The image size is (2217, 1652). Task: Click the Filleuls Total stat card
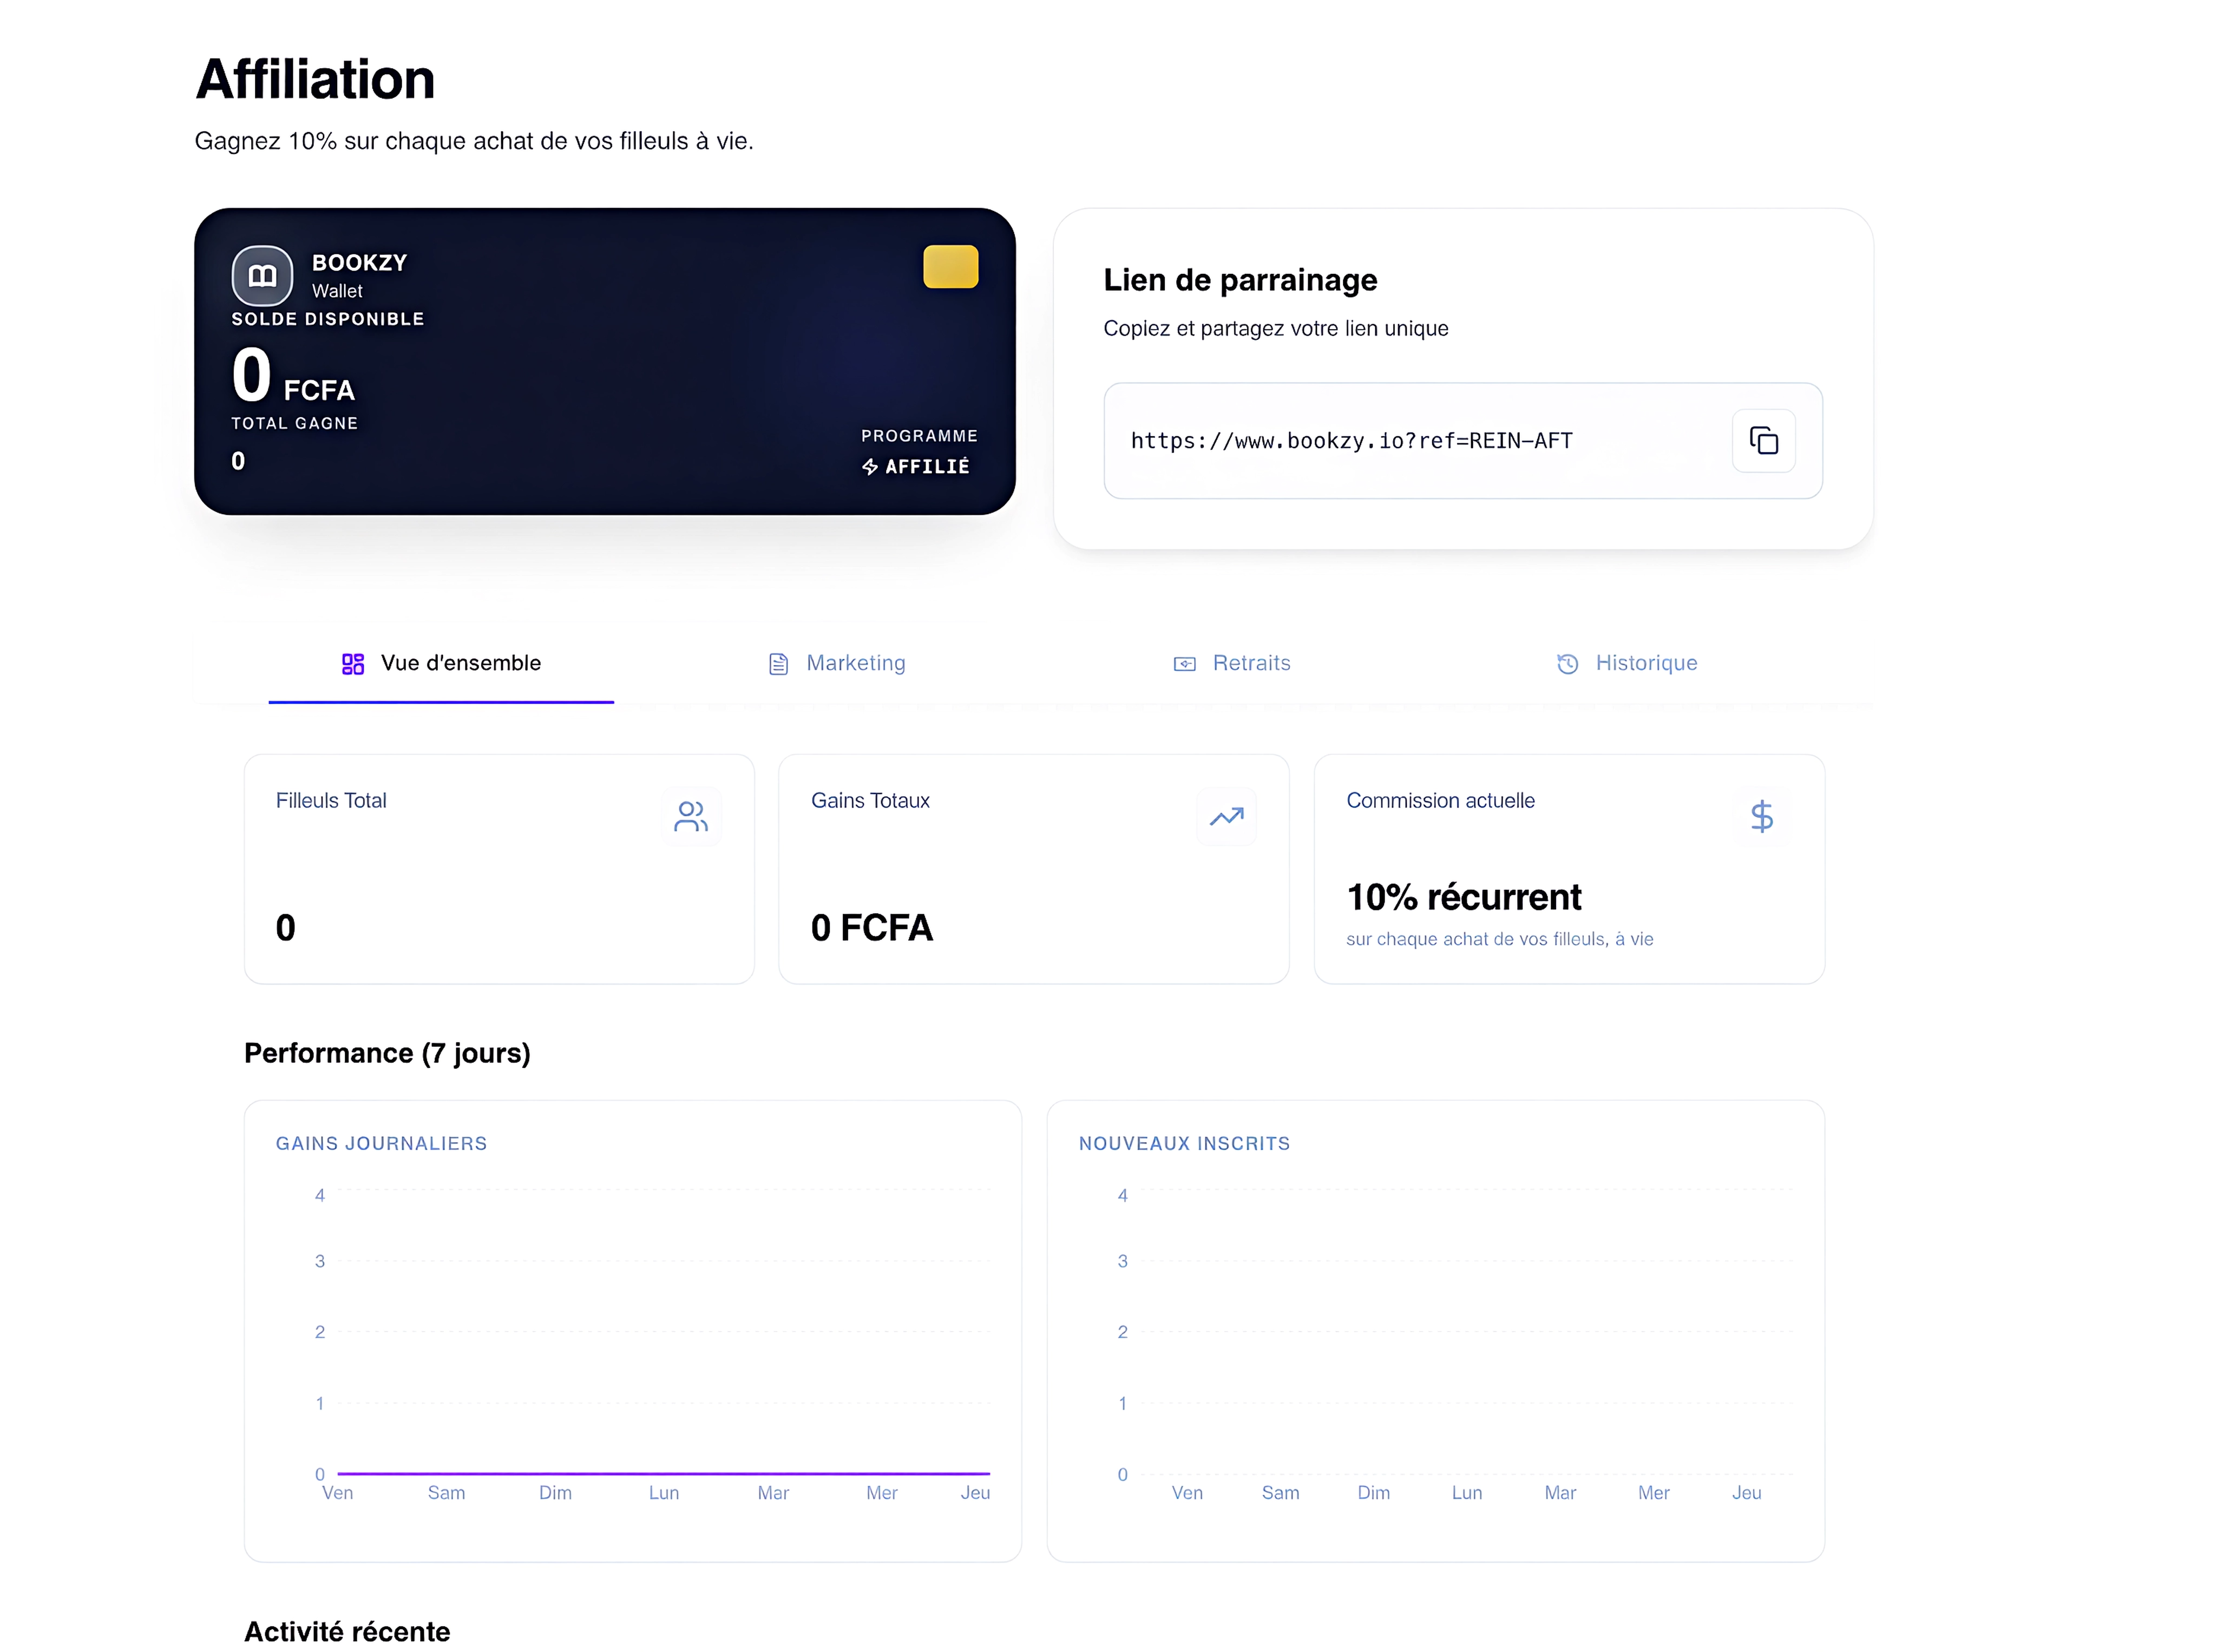point(499,869)
